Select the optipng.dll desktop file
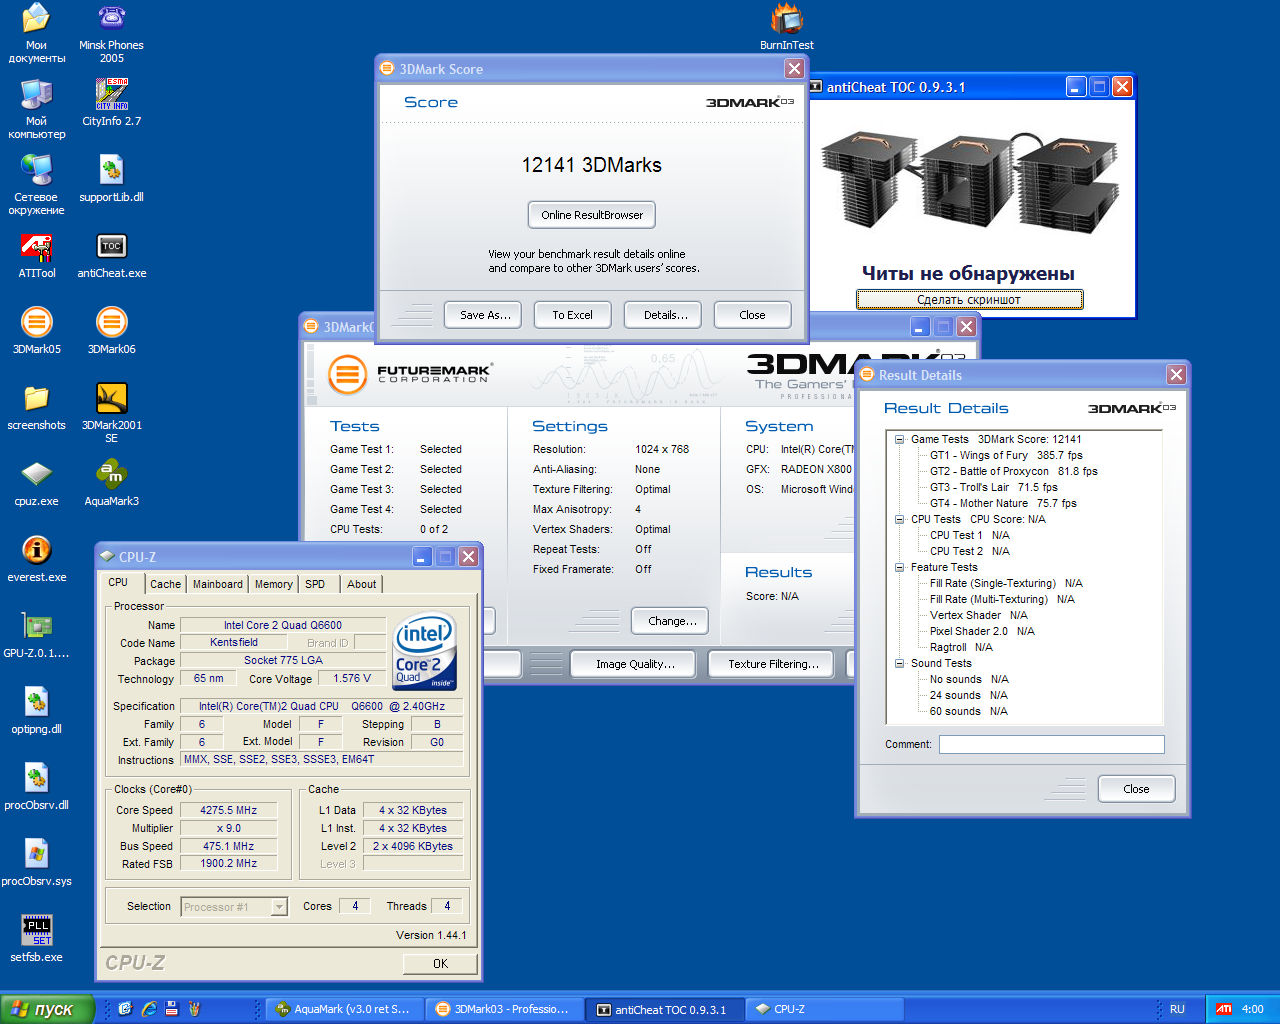The width and height of the screenshot is (1280, 1024). pos(37,710)
